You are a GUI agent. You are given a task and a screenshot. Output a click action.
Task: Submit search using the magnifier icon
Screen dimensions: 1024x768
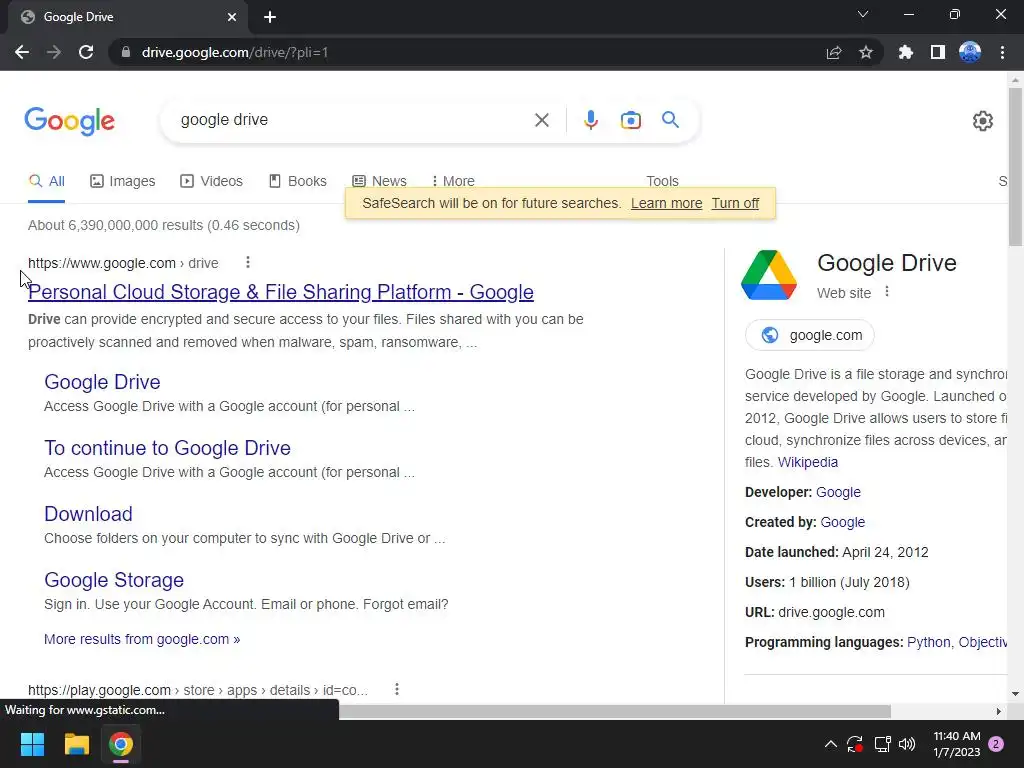tap(671, 120)
